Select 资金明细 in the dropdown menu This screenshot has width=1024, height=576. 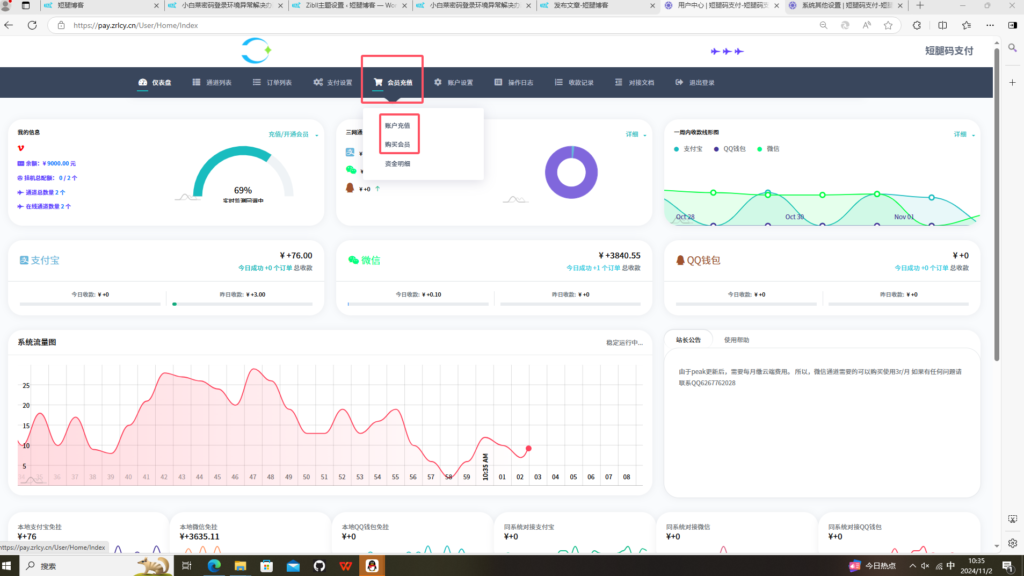pyautogui.click(x=397, y=164)
